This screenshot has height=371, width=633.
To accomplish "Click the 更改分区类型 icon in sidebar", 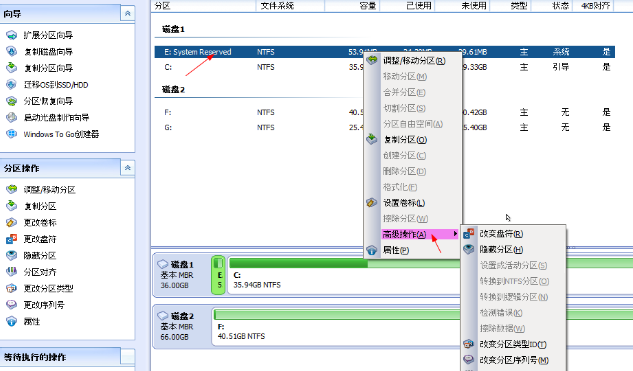I will click(12, 288).
